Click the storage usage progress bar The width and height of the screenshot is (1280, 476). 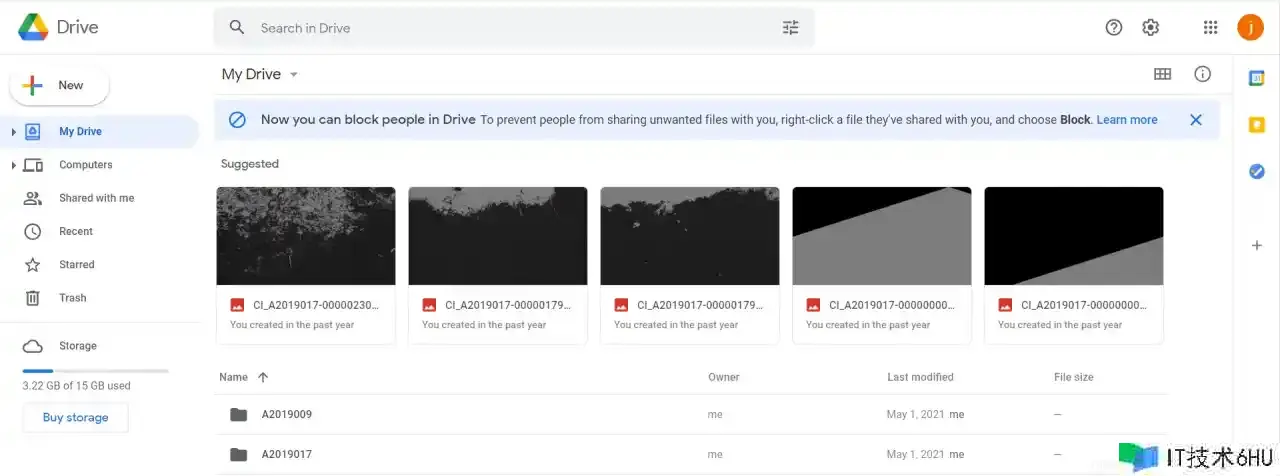[95, 371]
